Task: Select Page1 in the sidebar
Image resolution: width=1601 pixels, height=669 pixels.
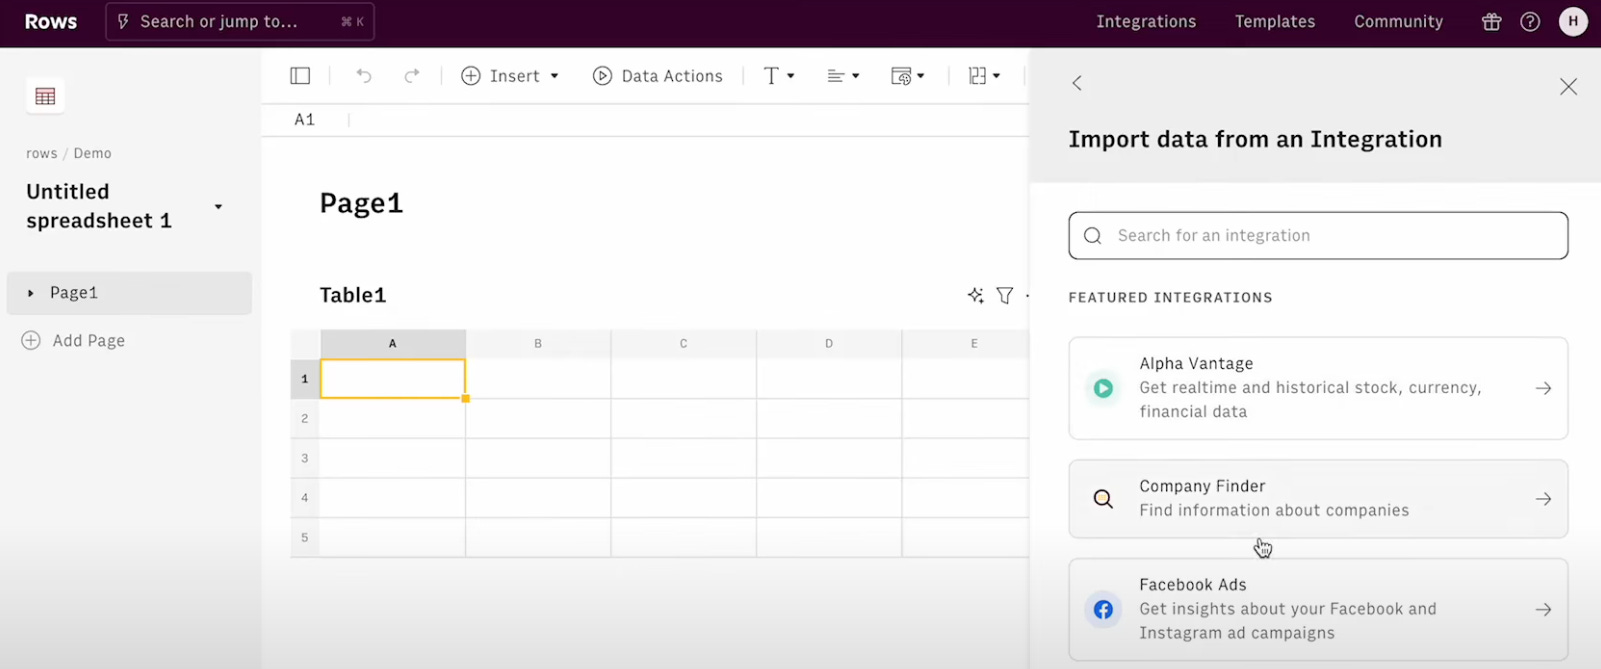Action: tap(129, 293)
